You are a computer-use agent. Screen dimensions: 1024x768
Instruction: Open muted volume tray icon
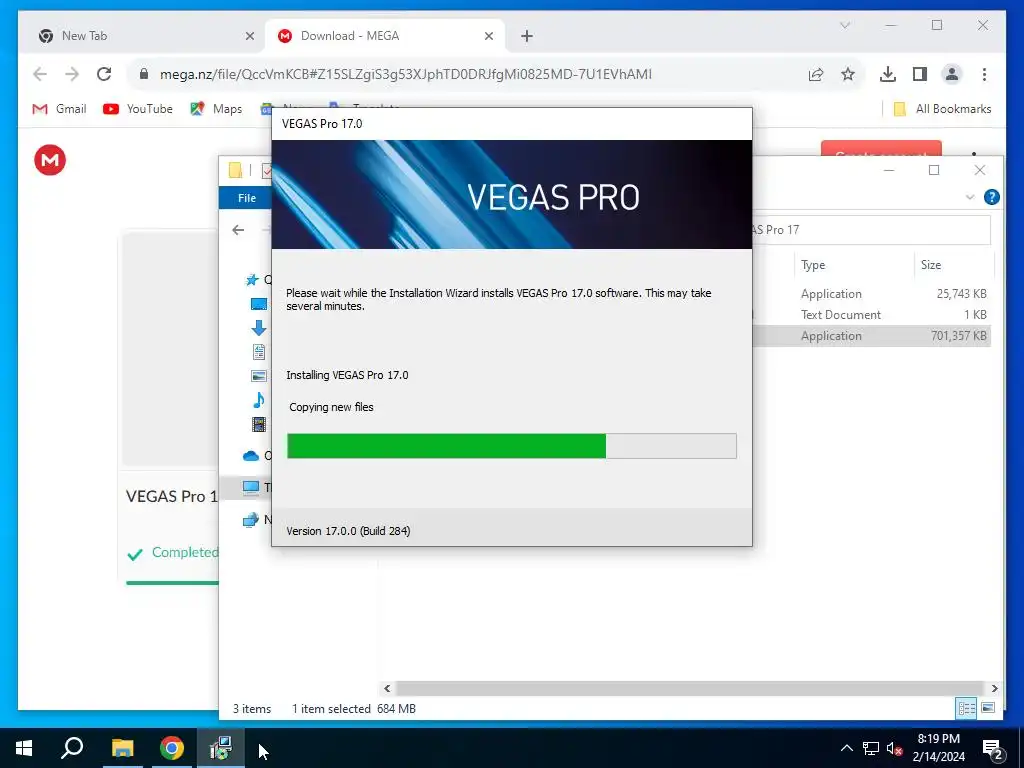895,748
